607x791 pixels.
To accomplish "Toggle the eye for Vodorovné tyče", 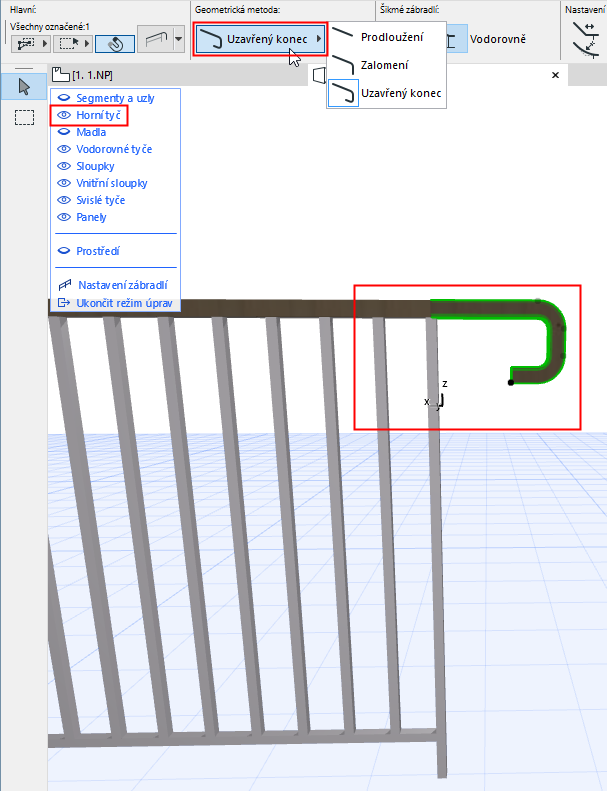I will 64,149.
